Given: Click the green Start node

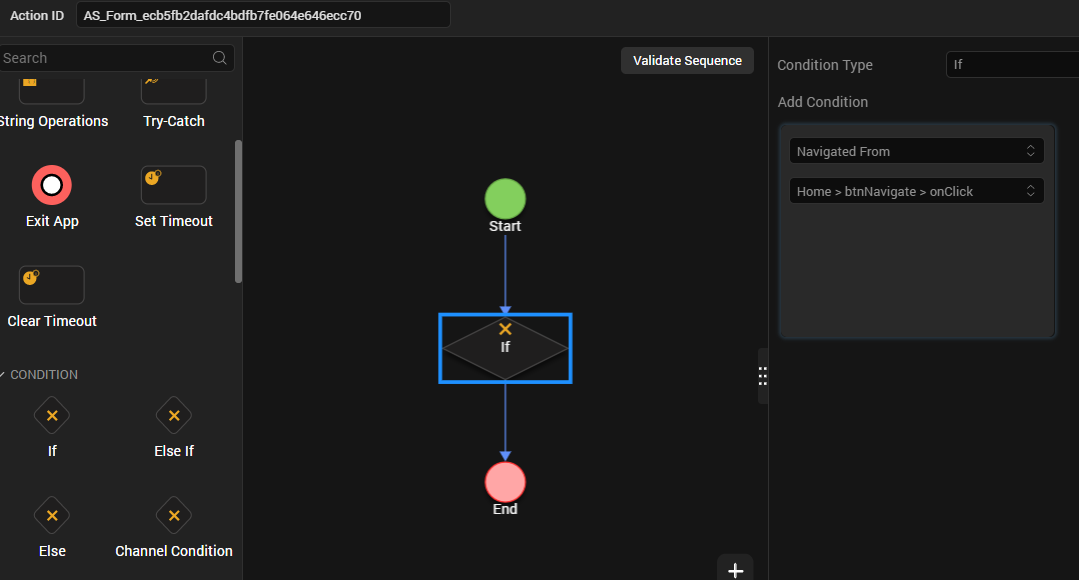Looking at the screenshot, I should point(505,199).
